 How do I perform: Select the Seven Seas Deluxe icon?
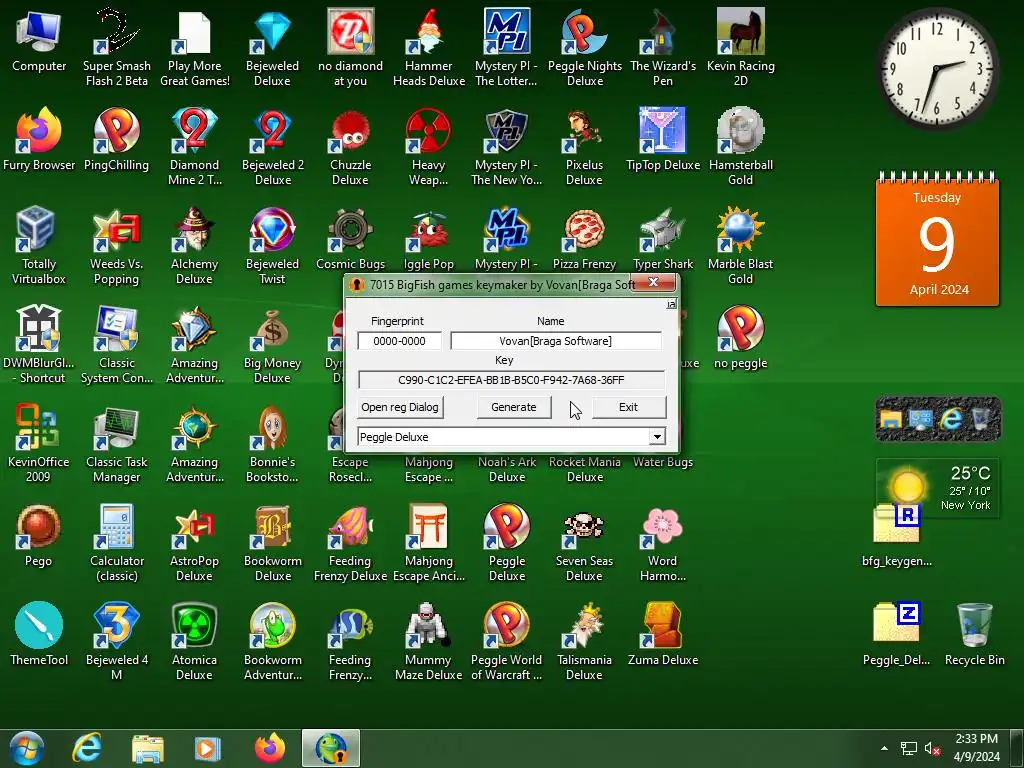[x=584, y=543]
